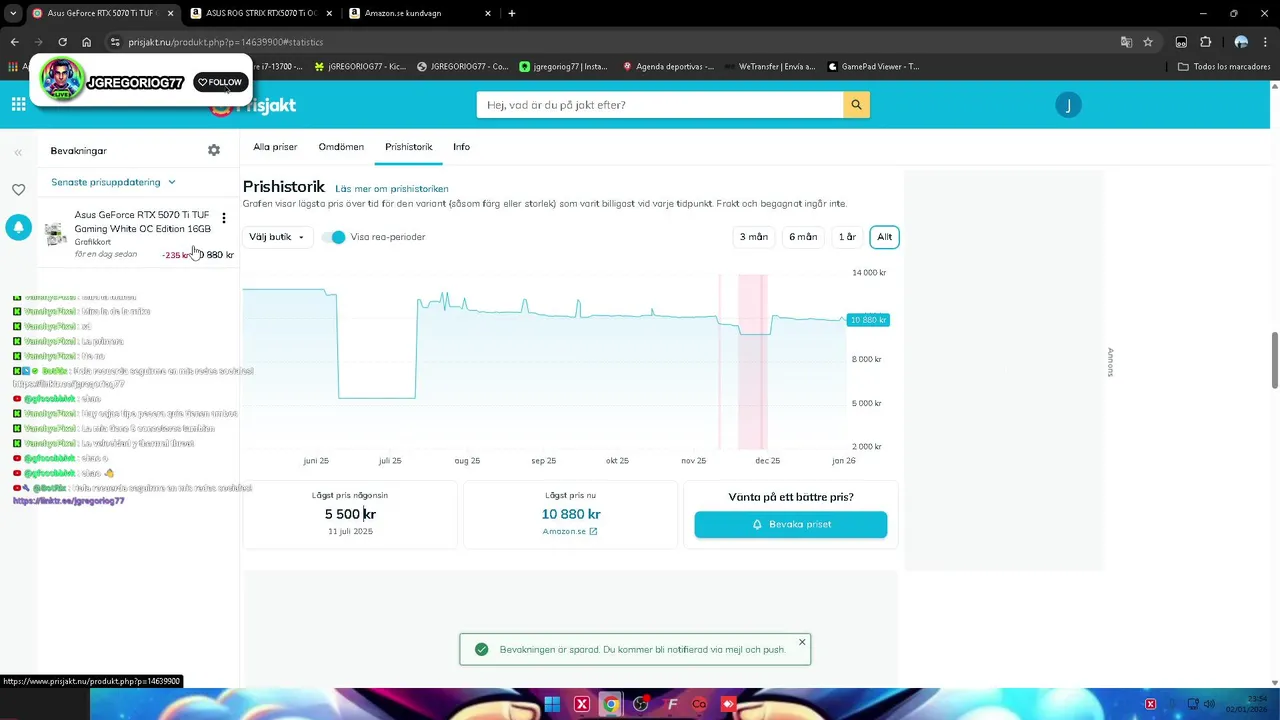
Task: Click the product thumbnail of the Asus card
Action: pyautogui.click(x=56, y=234)
